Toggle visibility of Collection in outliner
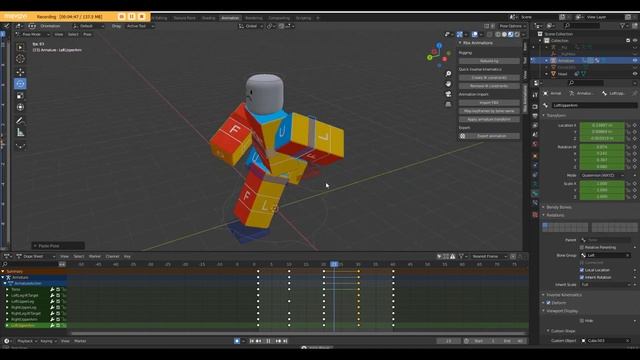Image resolution: width=640 pixels, height=360 pixels. tap(635, 40)
